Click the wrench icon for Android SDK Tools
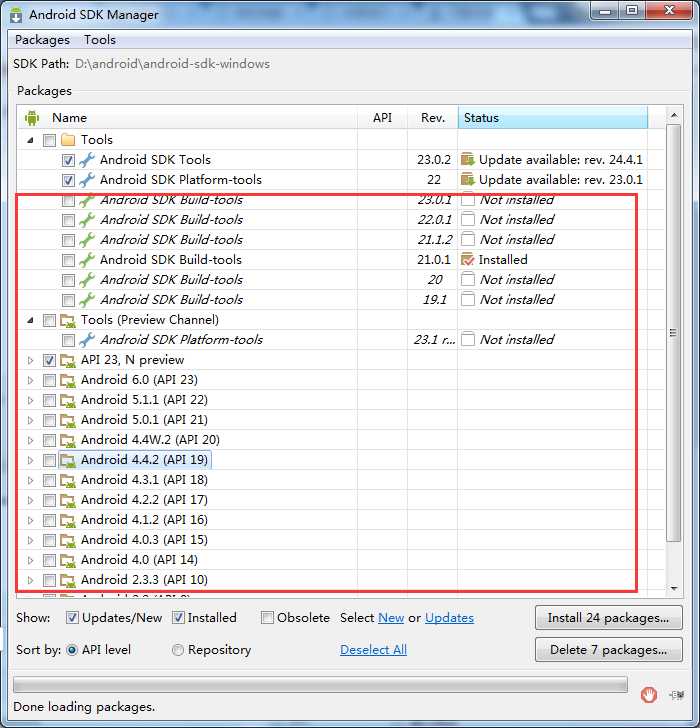This screenshot has height=728, width=700. point(87,160)
